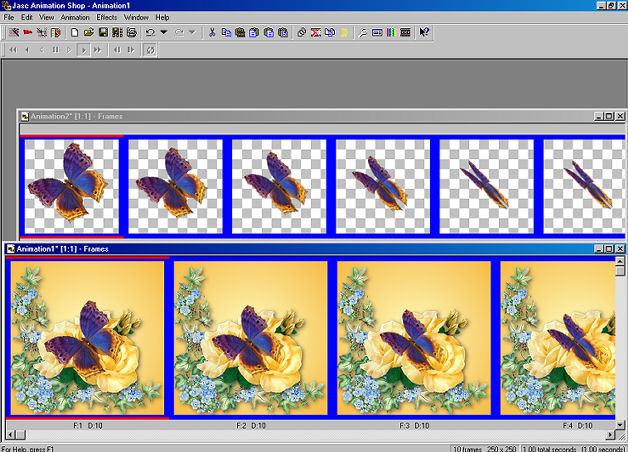This screenshot has height=452, width=628.
Task: Click the single-left-arrow playback button
Action: (x=27, y=50)
